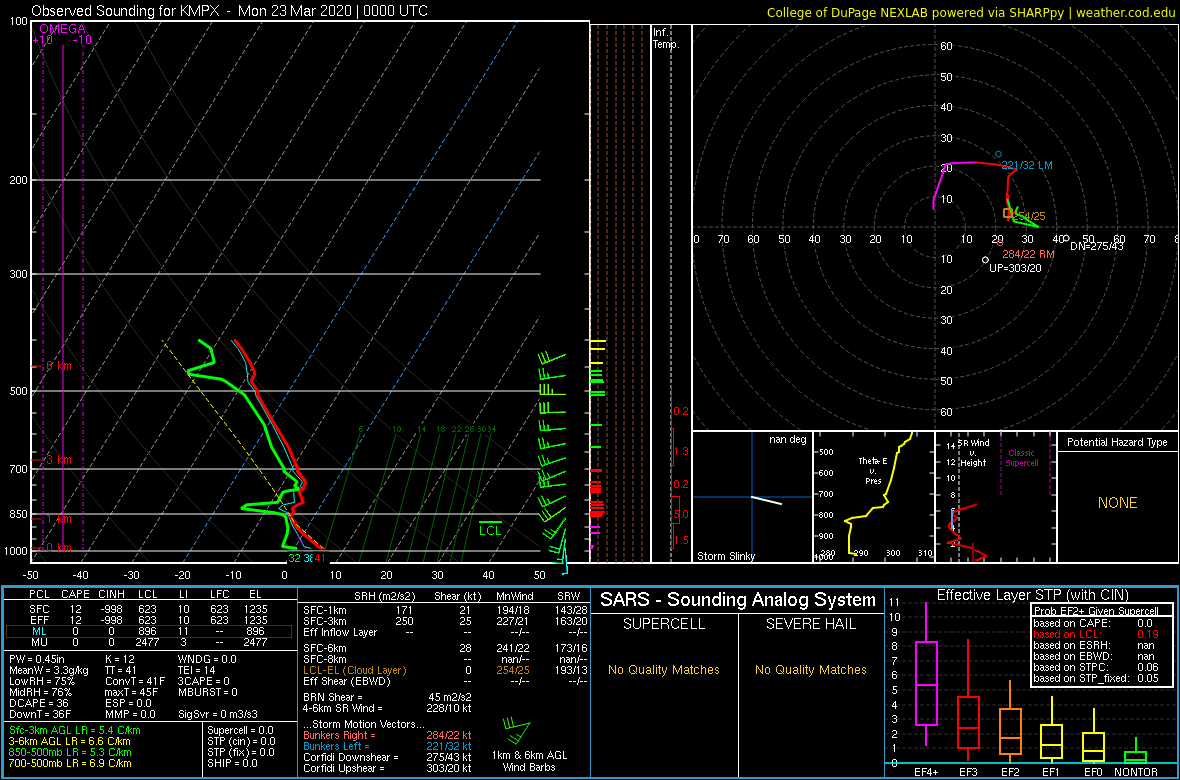This screenshot has height=780, width=1180.
Task: Click the blue 'Bunkers Left =' label
Action: point(338,745)
